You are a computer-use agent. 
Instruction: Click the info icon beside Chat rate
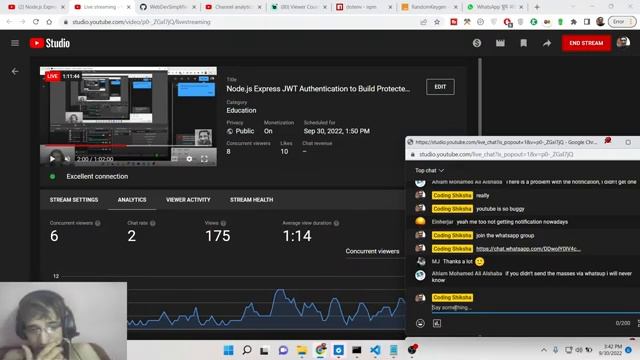152,223
